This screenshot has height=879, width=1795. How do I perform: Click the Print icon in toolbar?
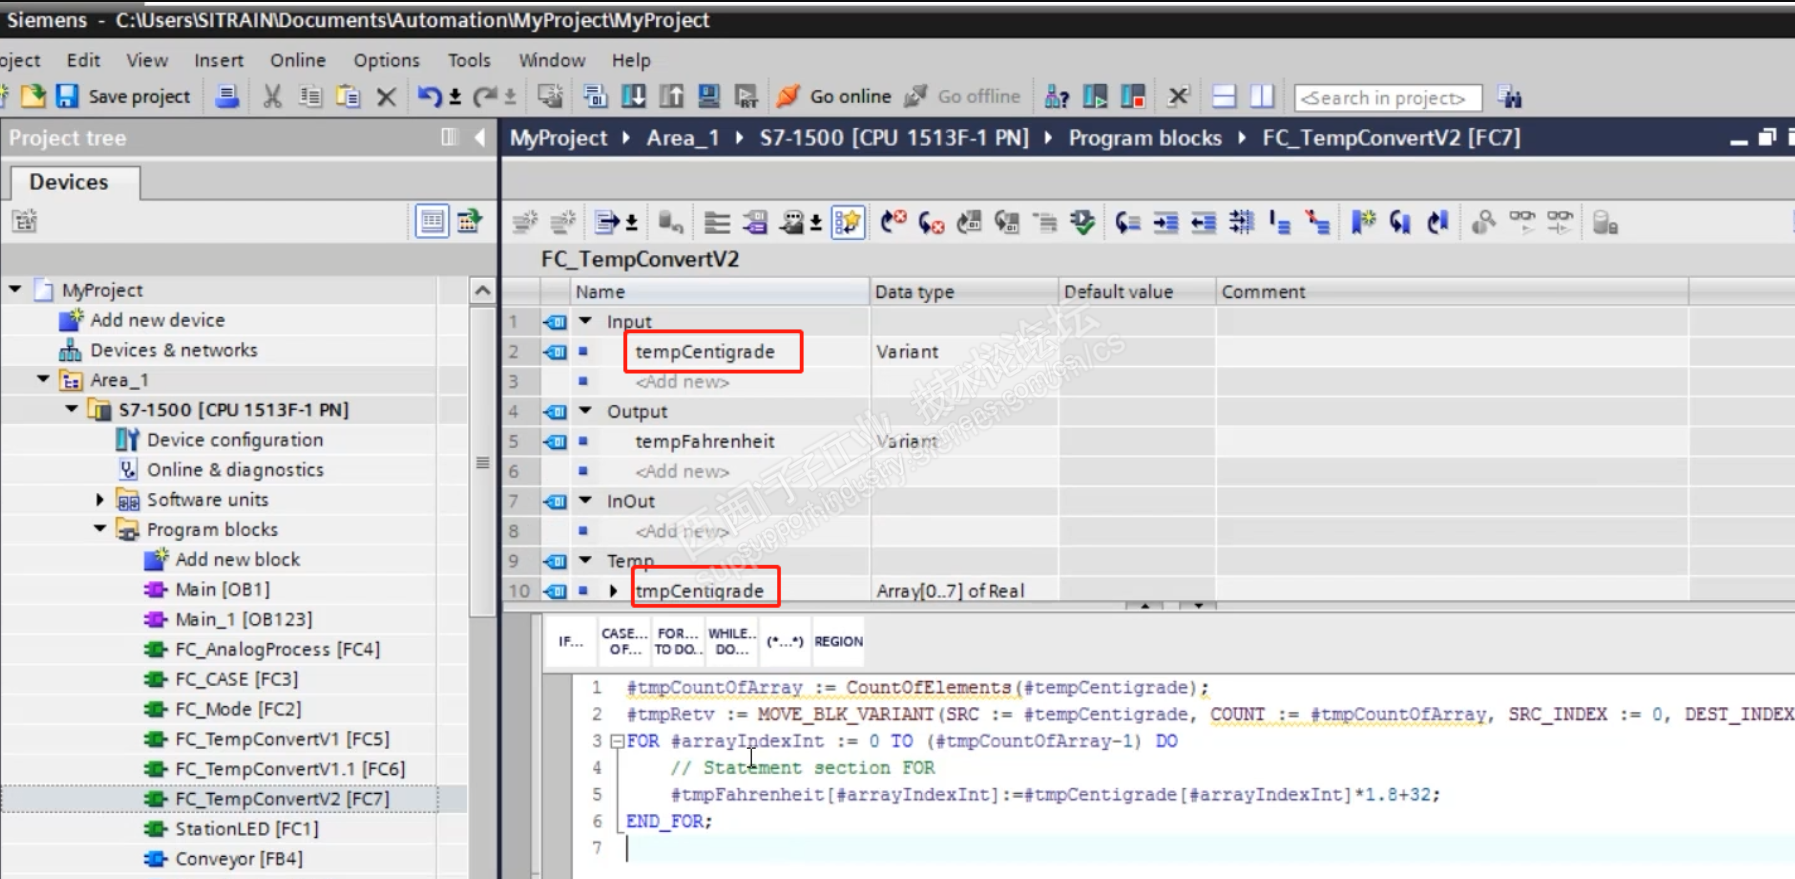[x=227, y=96]
